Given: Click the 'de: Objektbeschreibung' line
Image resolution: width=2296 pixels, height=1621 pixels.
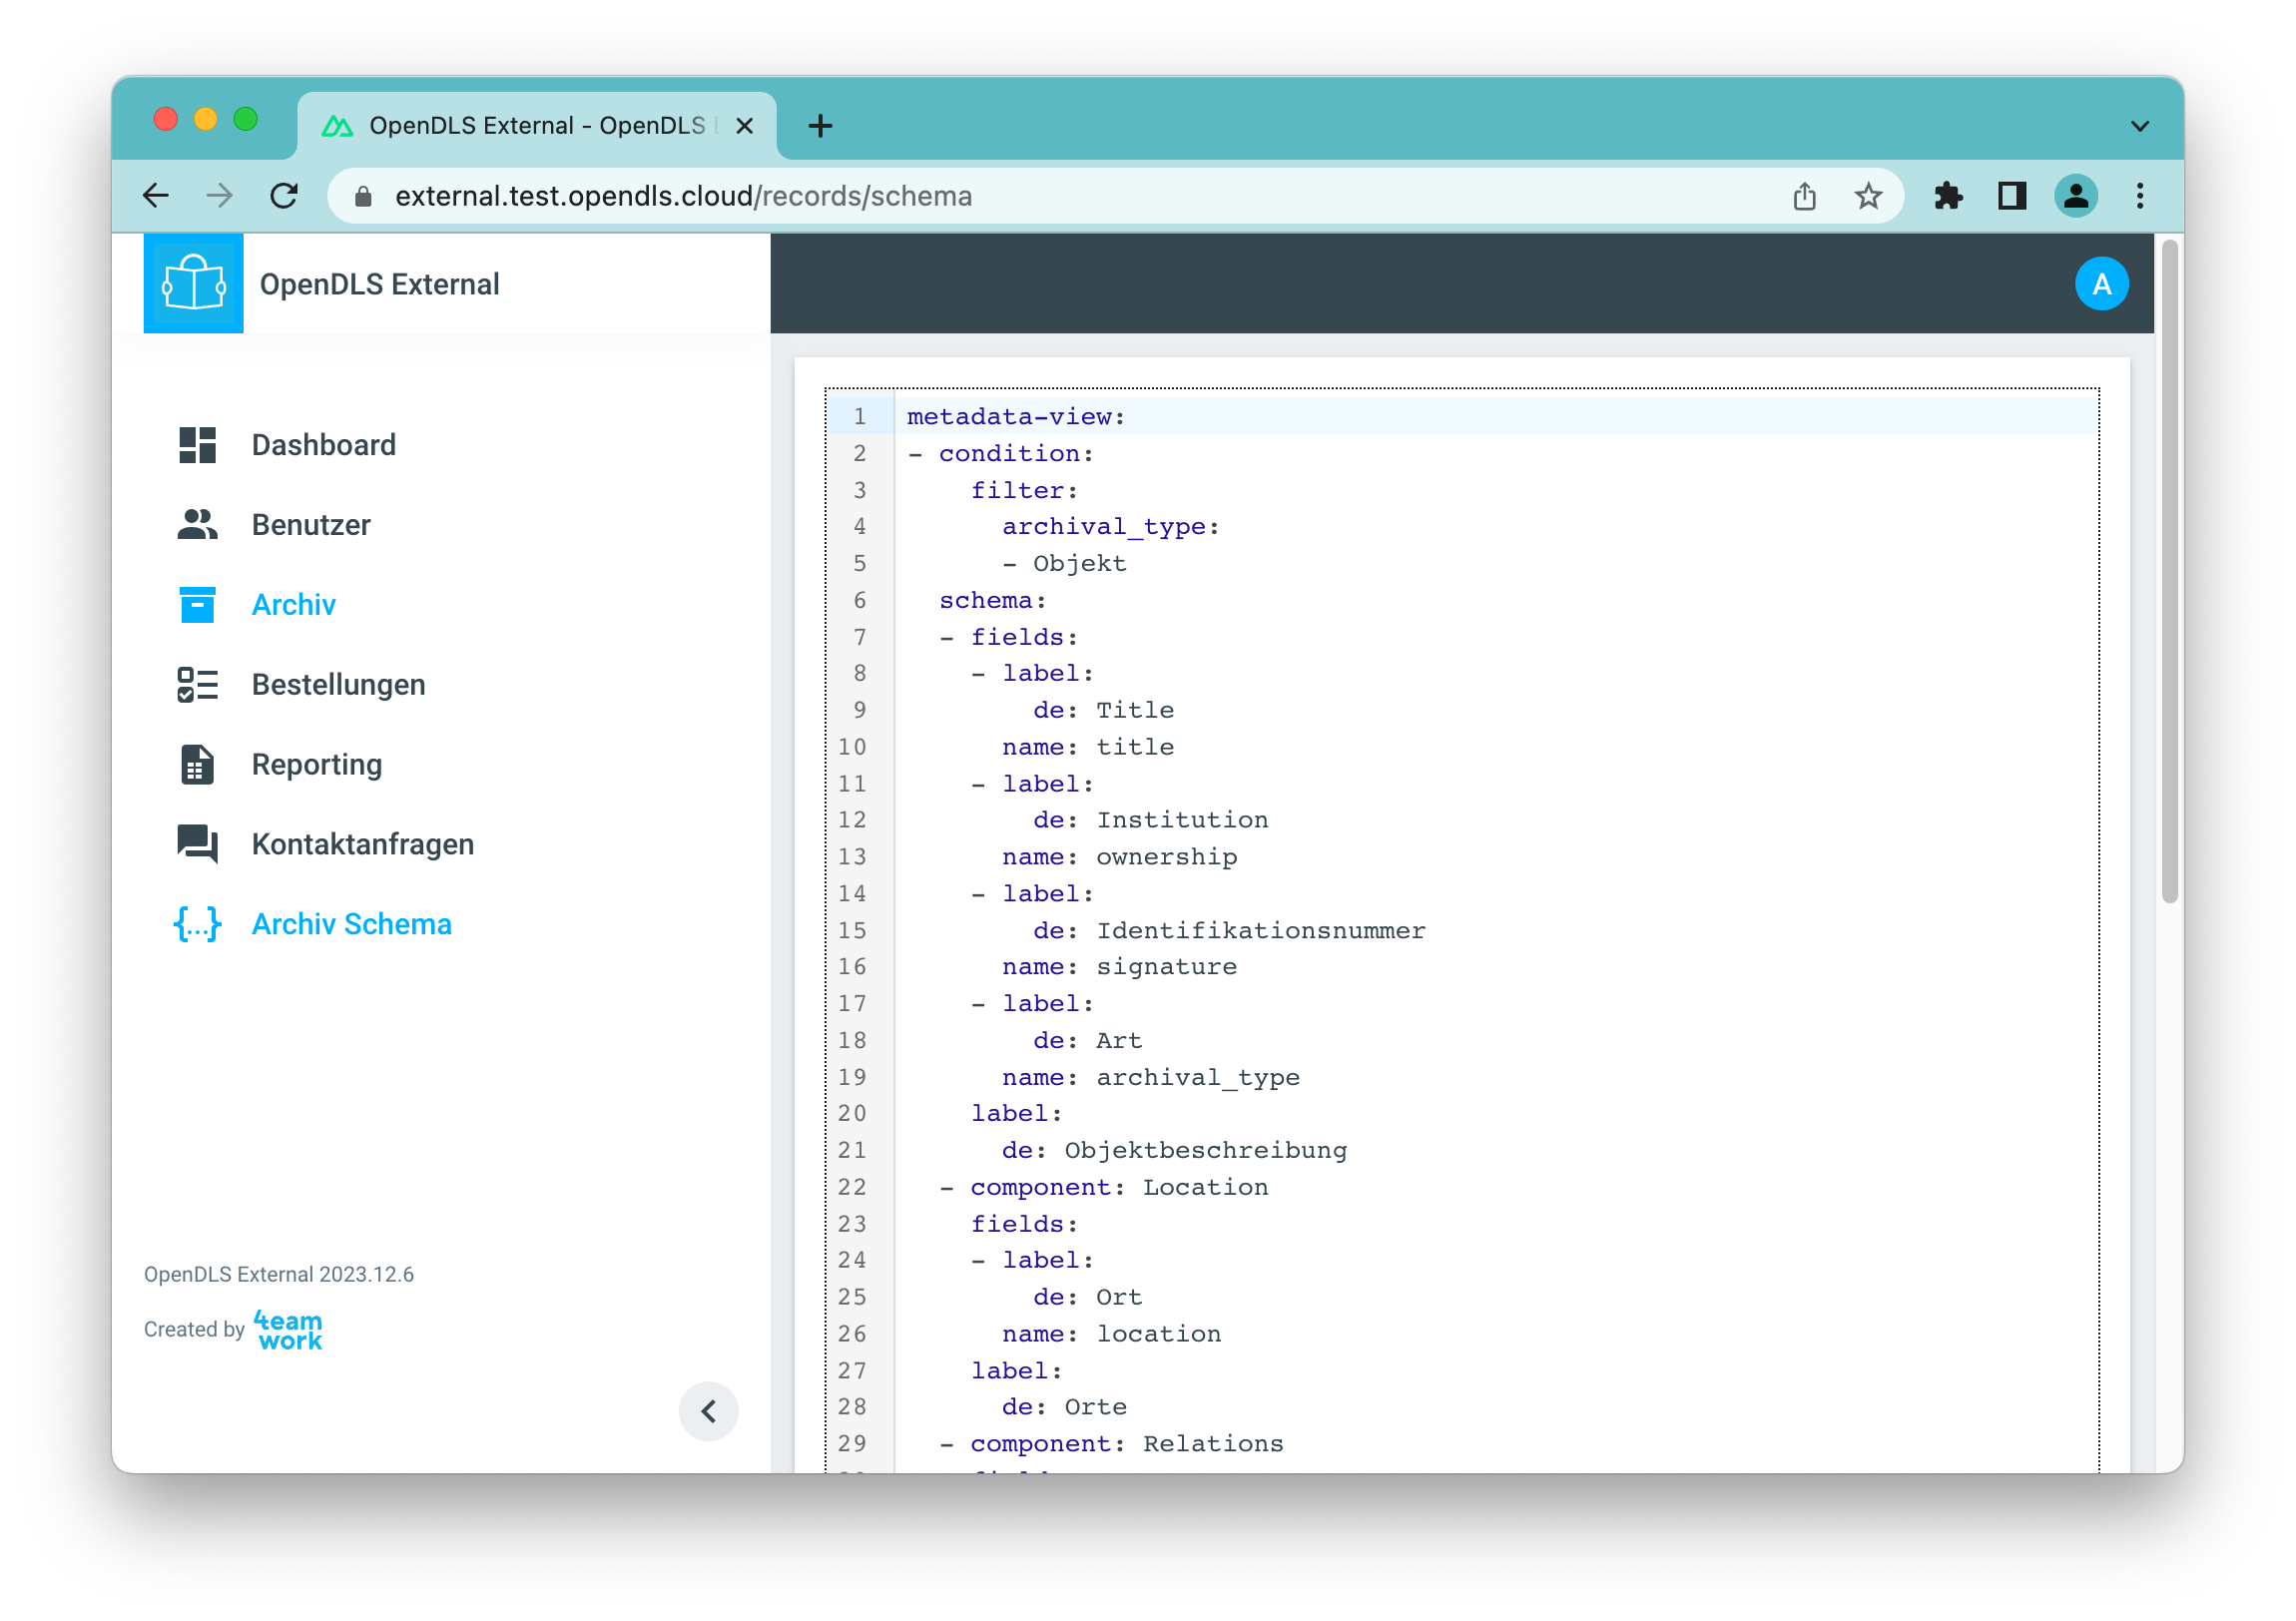Looking at the screenshot, I should [1174, 1151].
